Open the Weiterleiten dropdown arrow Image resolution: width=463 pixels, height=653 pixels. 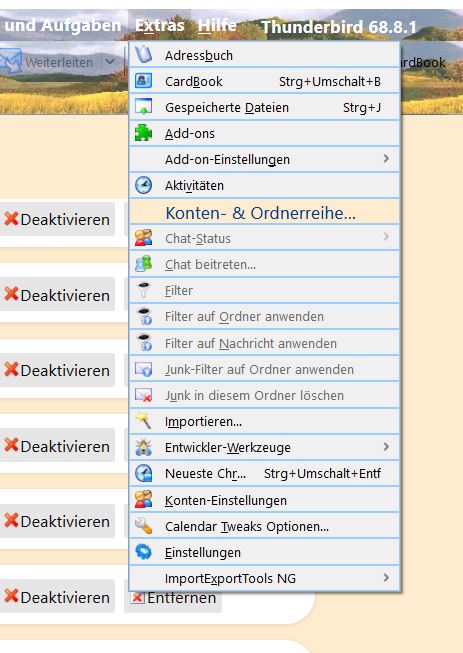(110, 62)
